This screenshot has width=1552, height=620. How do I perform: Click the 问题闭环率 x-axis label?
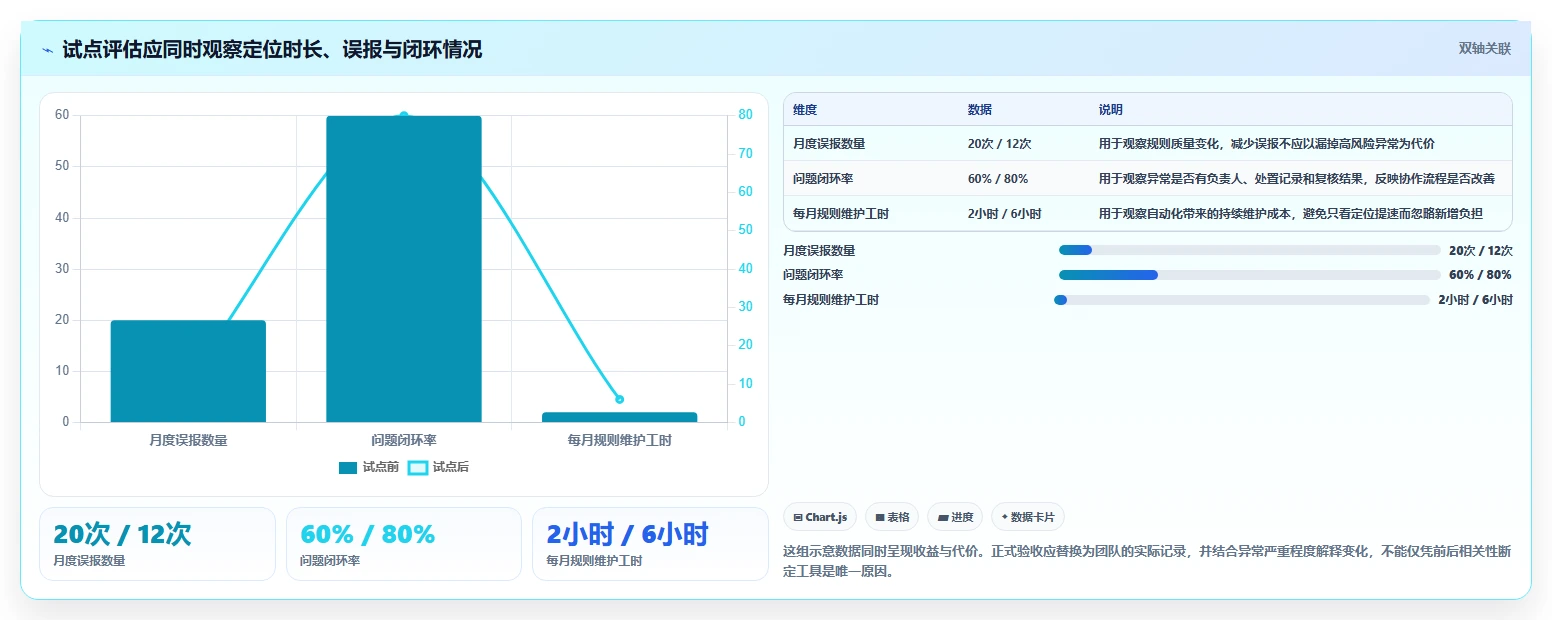pyautogui.click(x=404, y=440)
